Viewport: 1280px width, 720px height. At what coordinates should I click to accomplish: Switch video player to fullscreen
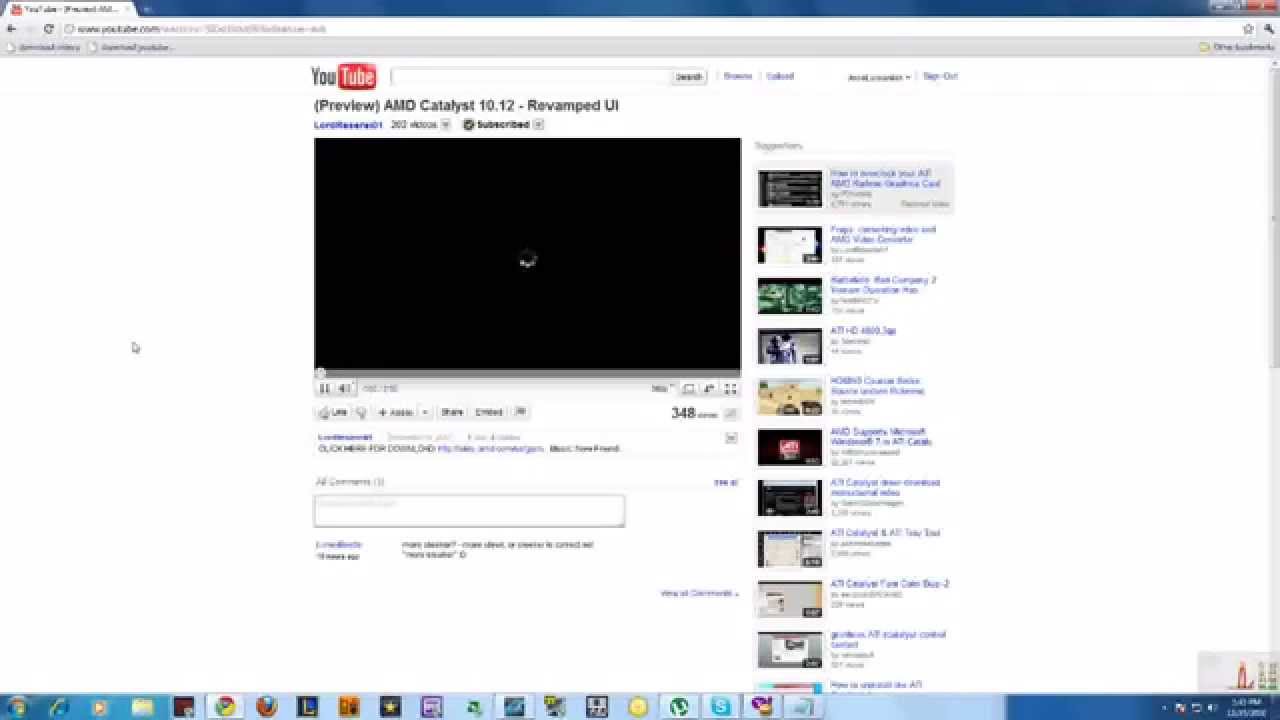click(x=730, y=388)
